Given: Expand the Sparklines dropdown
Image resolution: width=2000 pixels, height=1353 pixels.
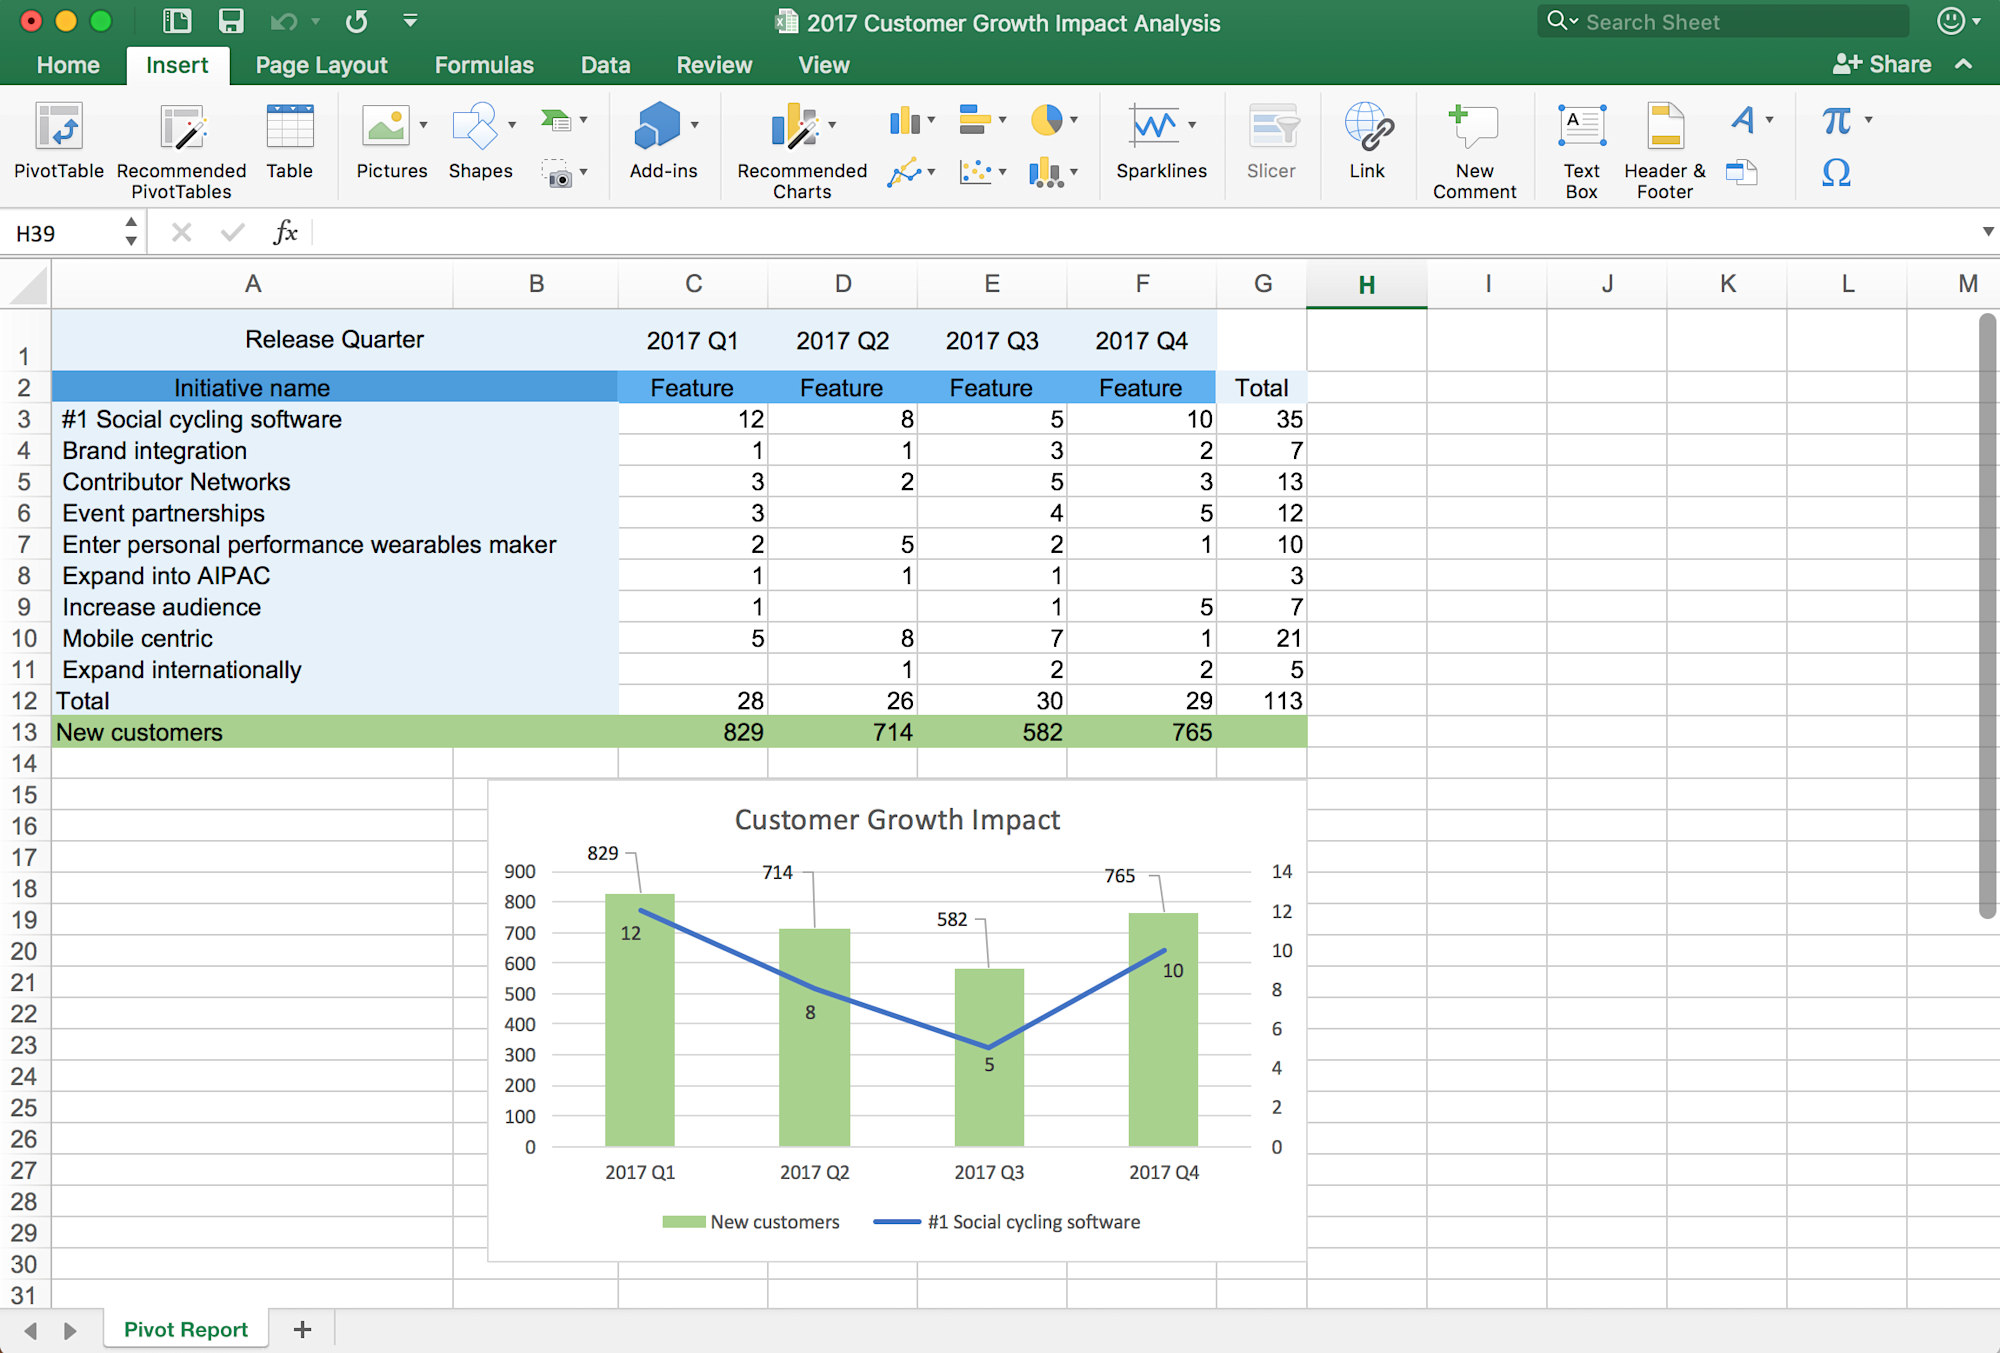Looking at the screenshot, I should coord(1192,125).
